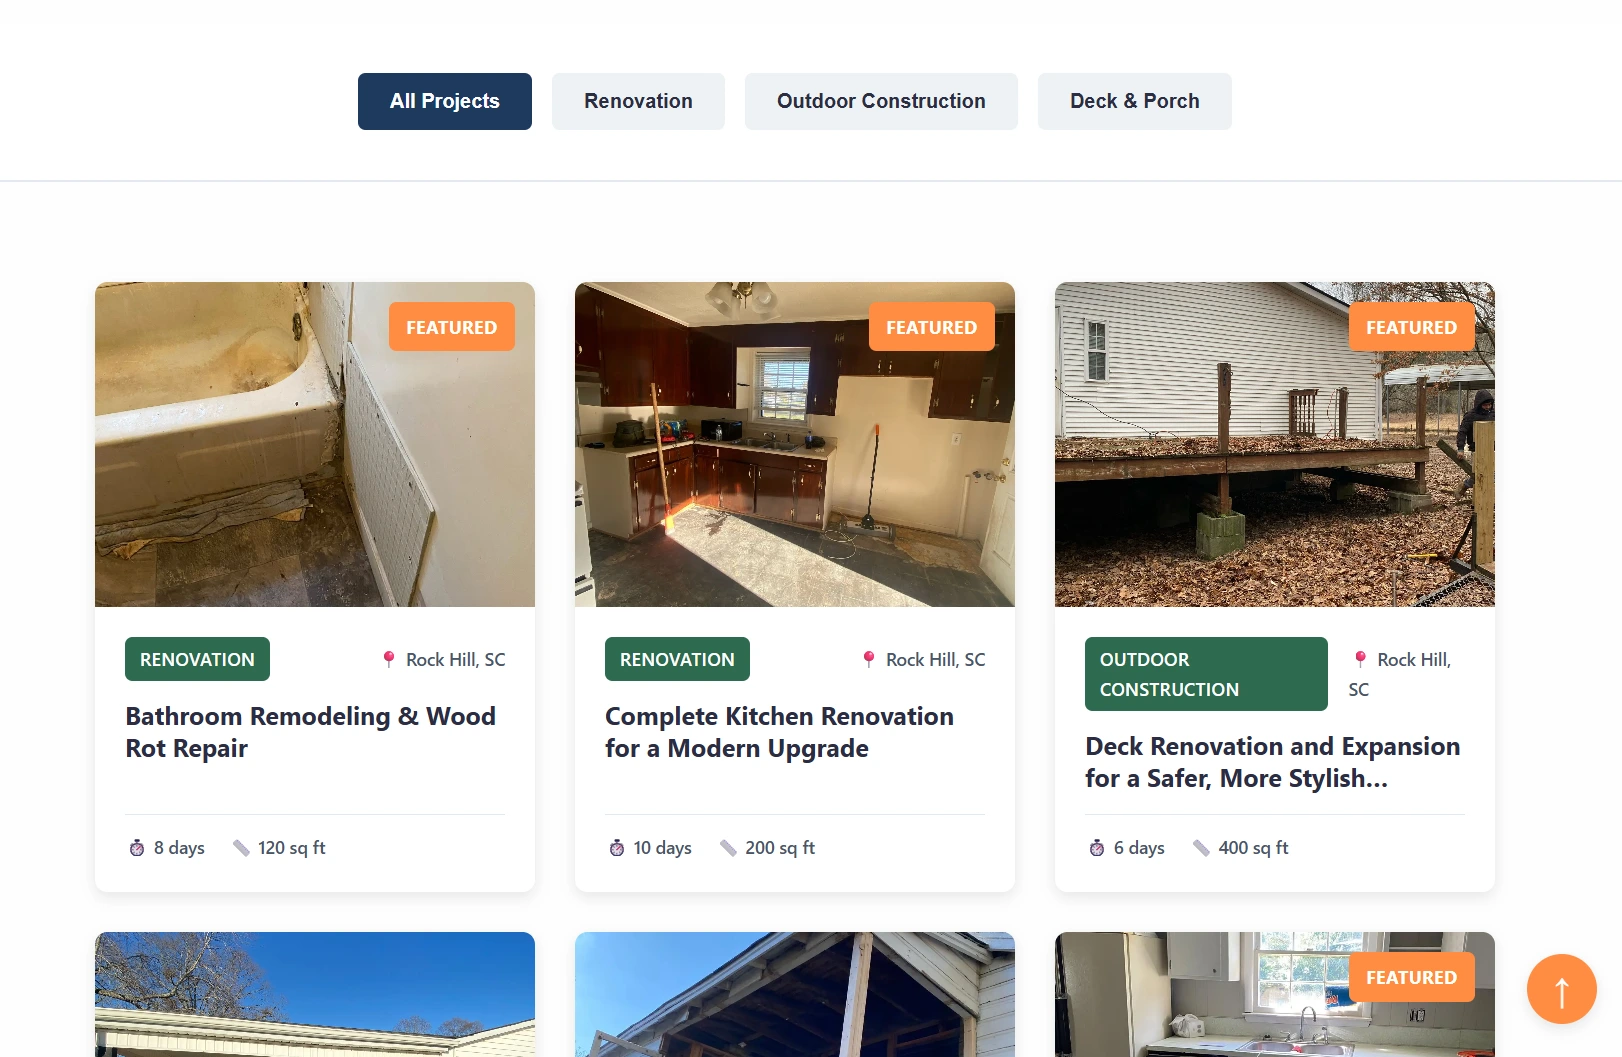The width and height of the screenshot is (1622, 1057).
Task: Click the ruler icon beside 400 sq ft
Action: pos(1201,848)
